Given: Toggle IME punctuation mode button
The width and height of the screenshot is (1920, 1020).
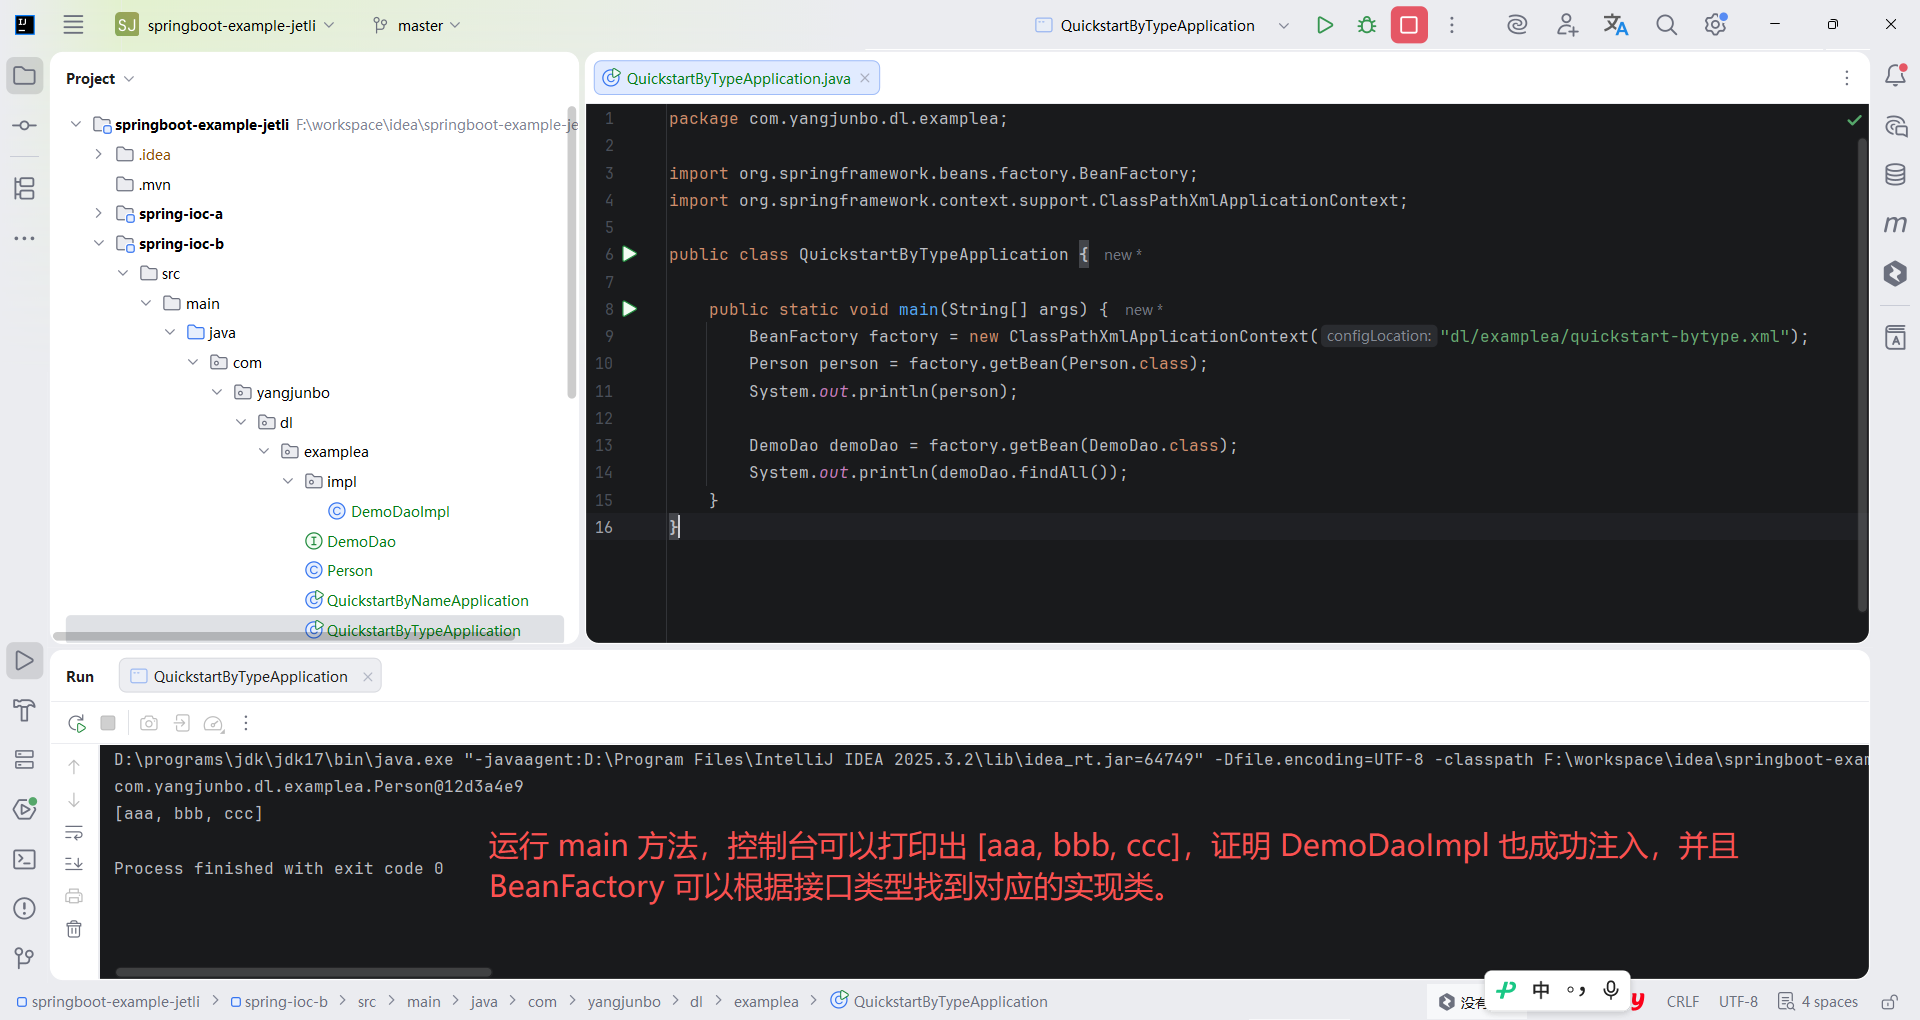Looking at the screenshot, I should point(1576,990).
